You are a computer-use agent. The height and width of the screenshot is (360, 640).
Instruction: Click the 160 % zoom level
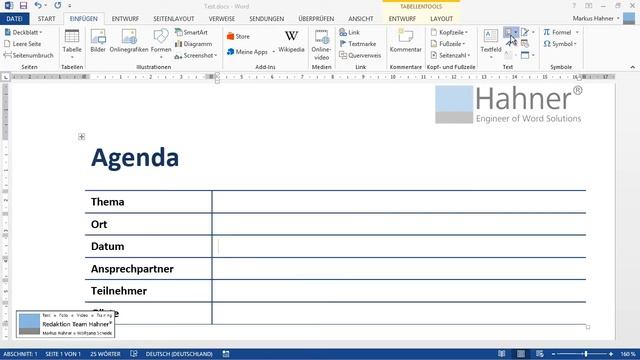click(x=628, y=354)
